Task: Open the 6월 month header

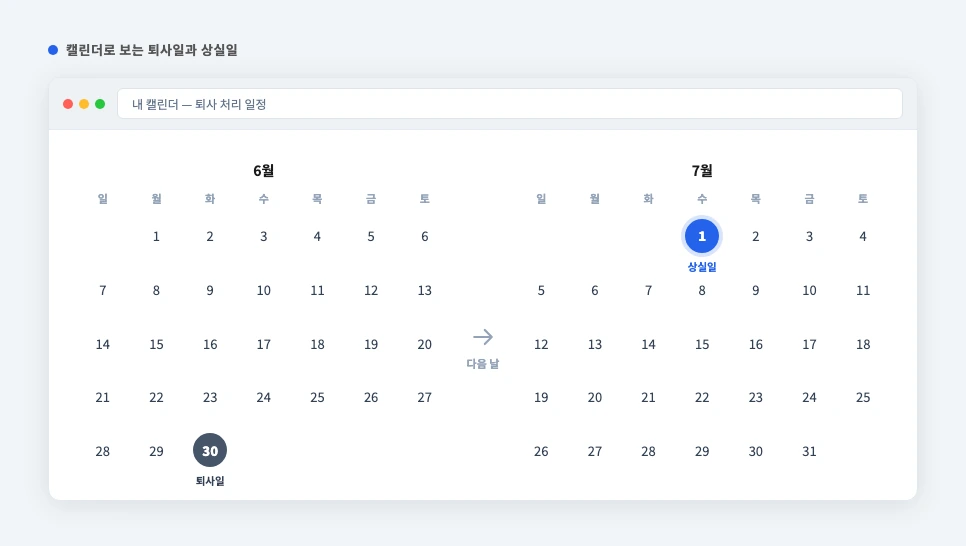Action: tap(264, 171)
